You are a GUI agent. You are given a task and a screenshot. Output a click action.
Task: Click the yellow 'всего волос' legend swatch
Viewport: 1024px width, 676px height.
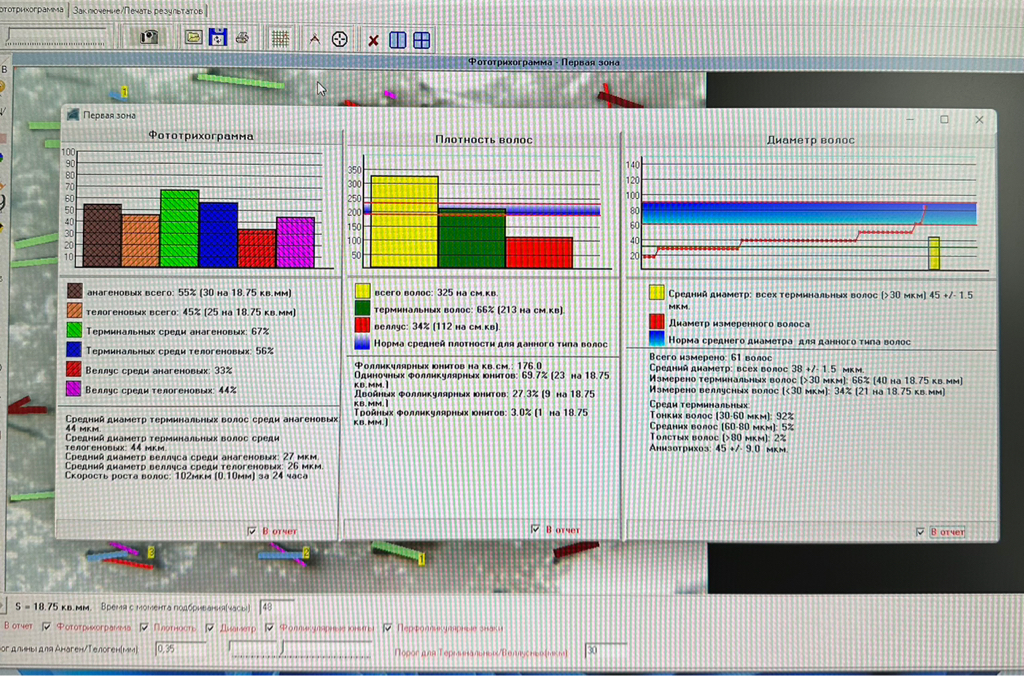tap(362, 291)
